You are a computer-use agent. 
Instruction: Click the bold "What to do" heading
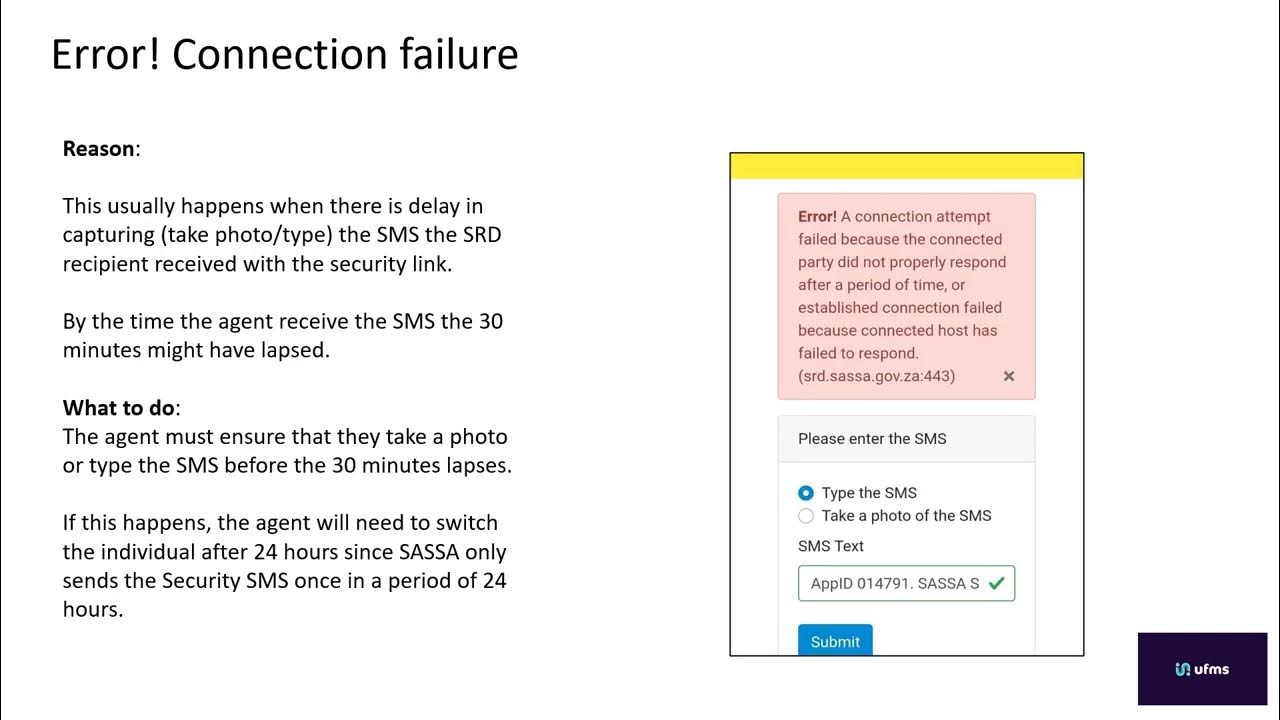click(121, 408)
